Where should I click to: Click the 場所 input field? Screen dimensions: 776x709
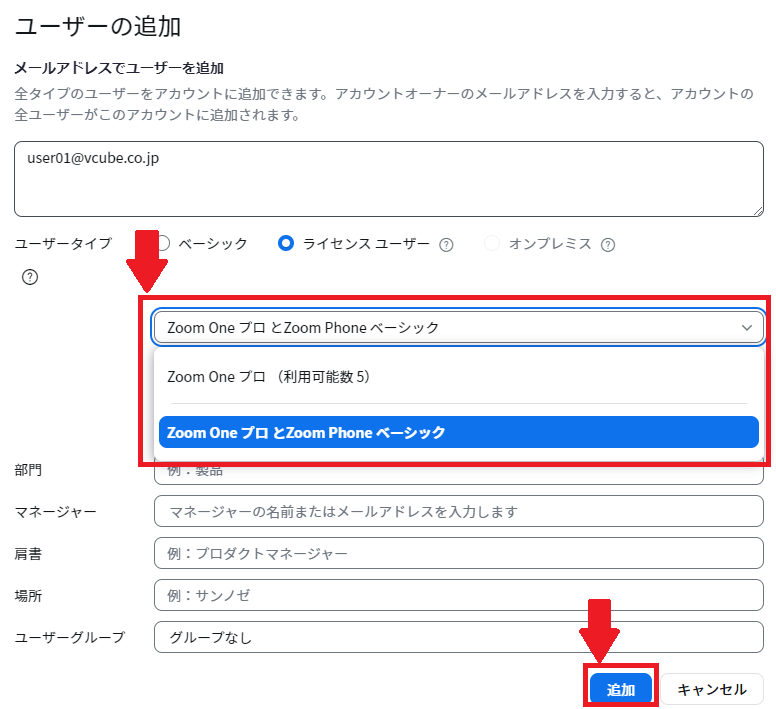tap(458, 595)
